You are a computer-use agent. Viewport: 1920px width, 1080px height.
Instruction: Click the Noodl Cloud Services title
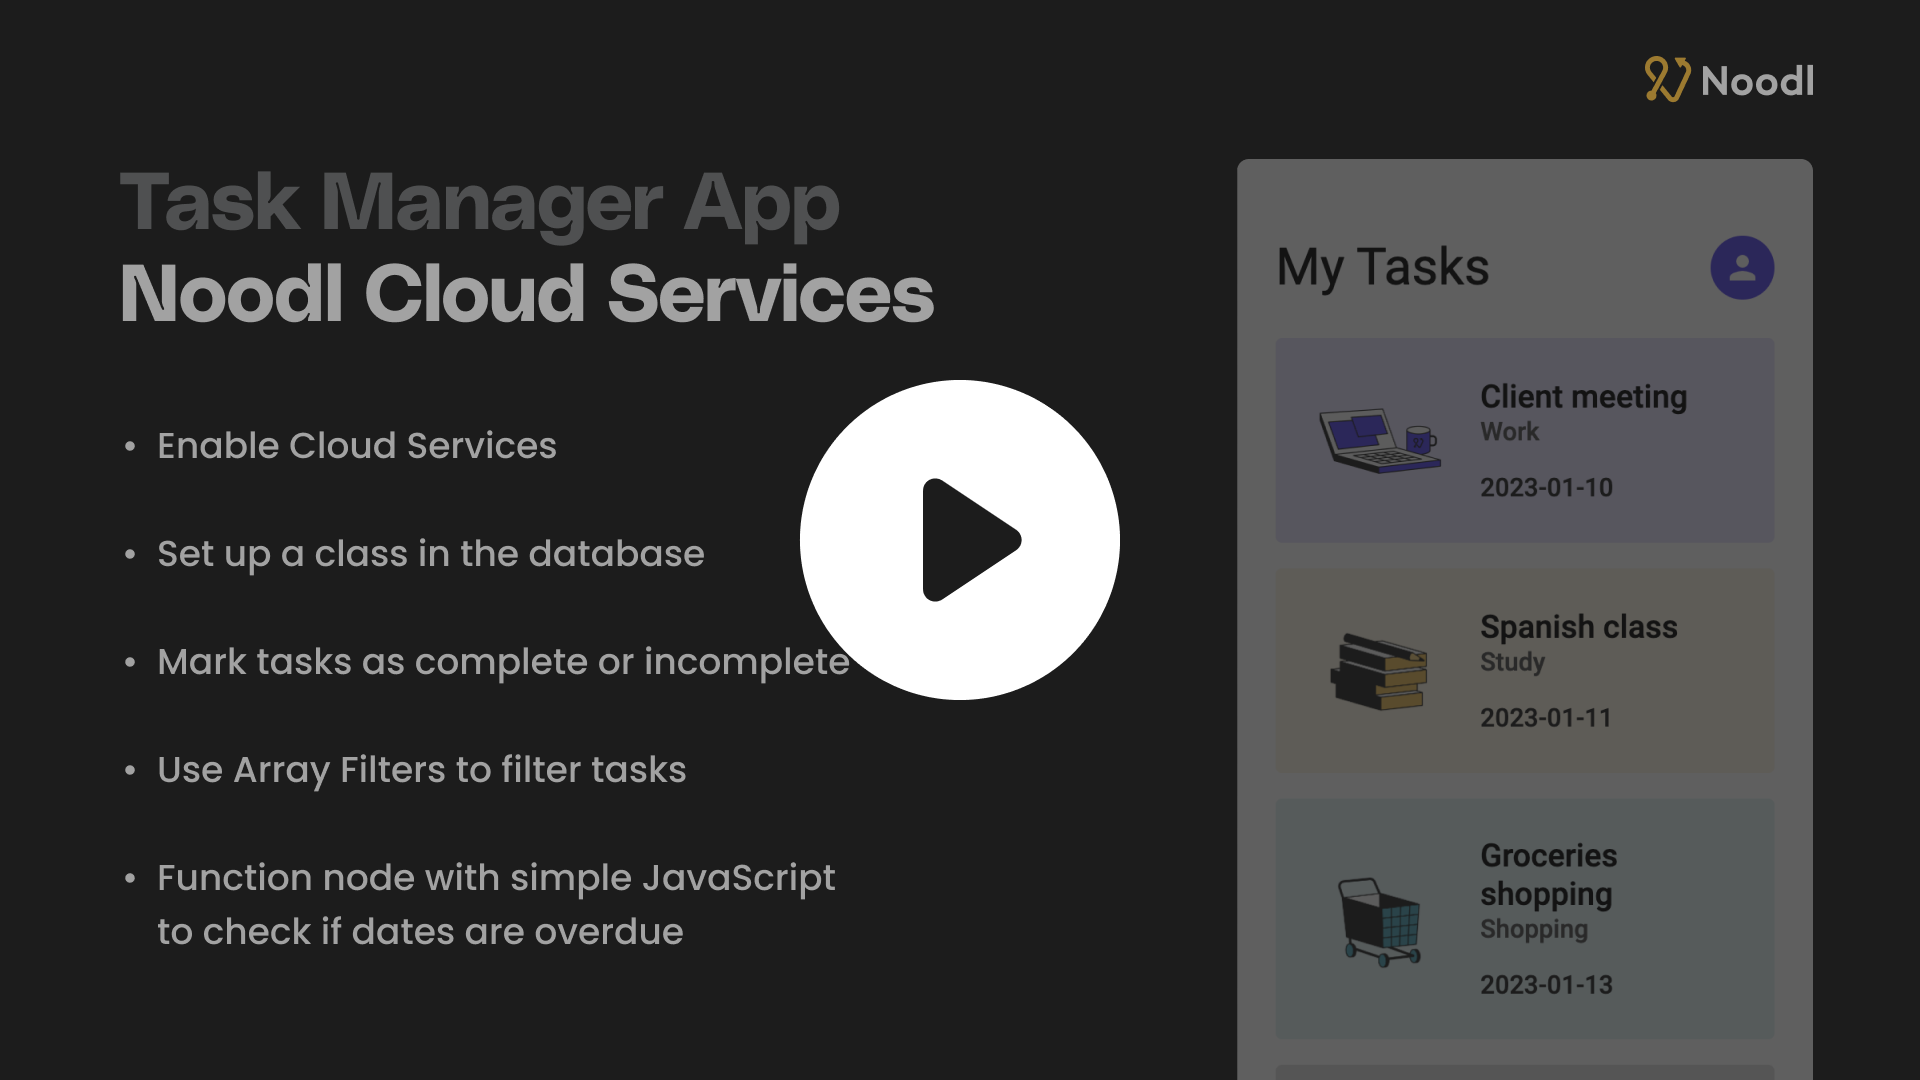[x=527, y=294]
